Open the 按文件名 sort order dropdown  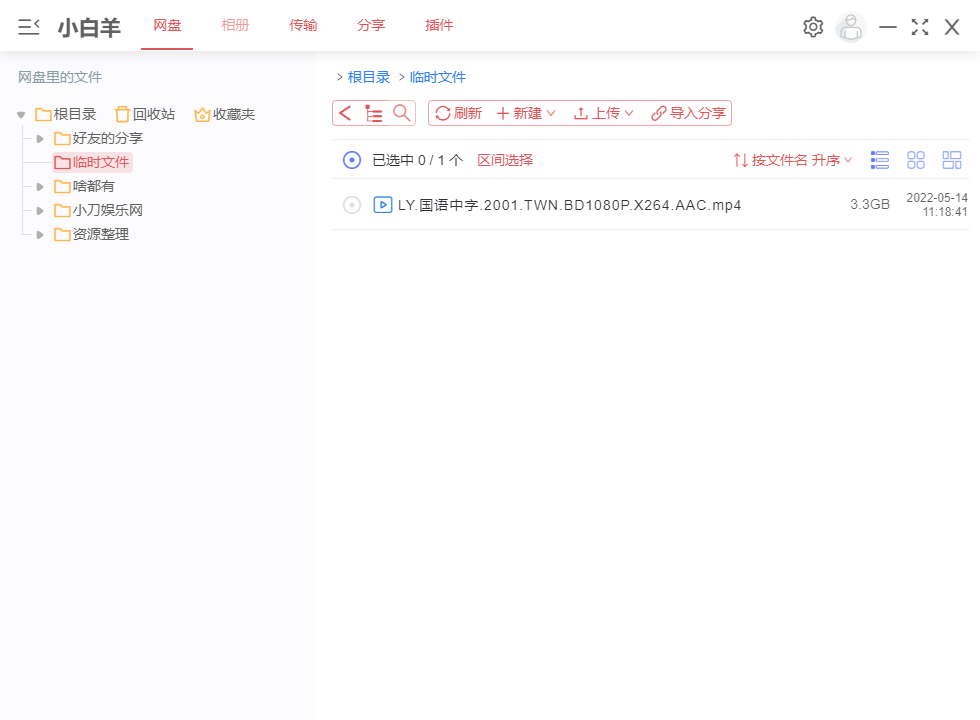tap(792, 159)
